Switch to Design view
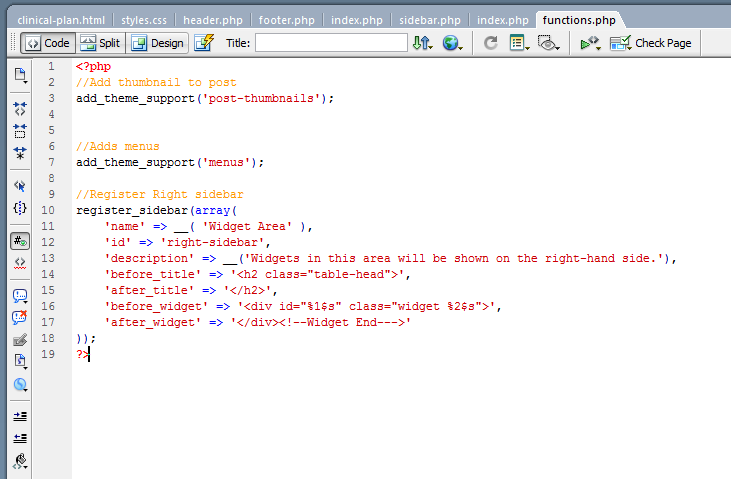Viewport: 731px width, 479px height. pyautogui.click(x=158, y=43)
